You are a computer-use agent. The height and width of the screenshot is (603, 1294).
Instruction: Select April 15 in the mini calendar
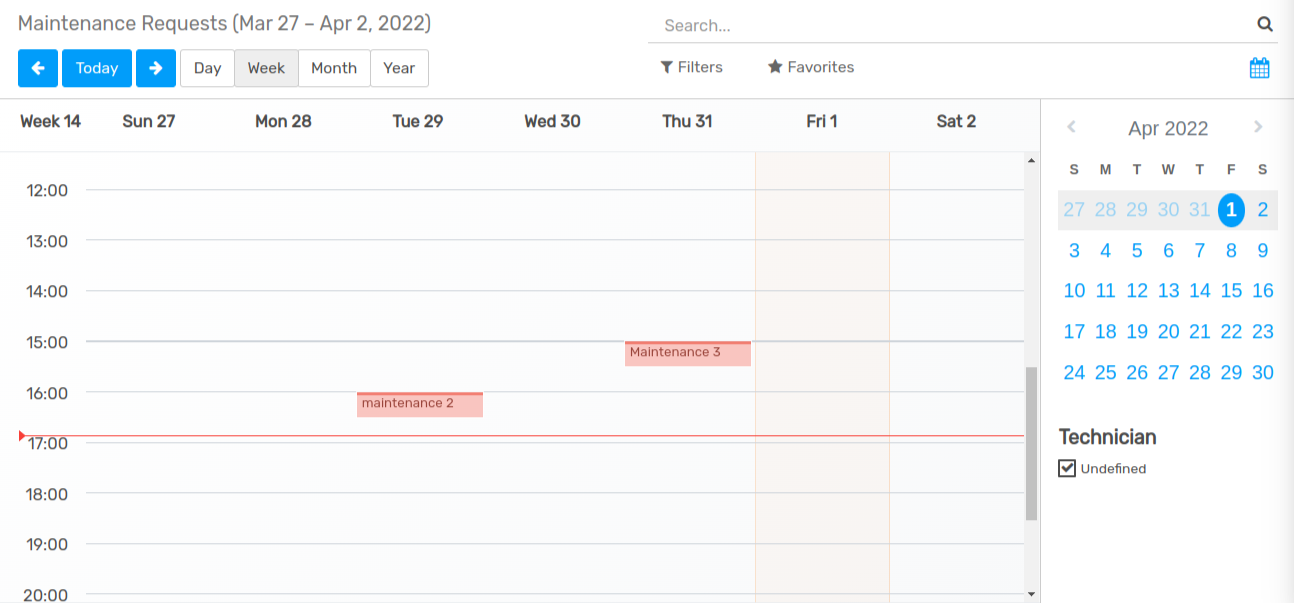click(x=1231, y=290)
